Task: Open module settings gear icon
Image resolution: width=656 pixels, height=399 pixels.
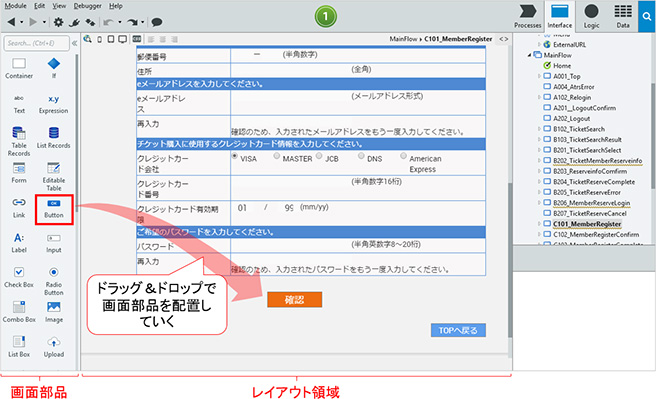Action: pos(59,22)
